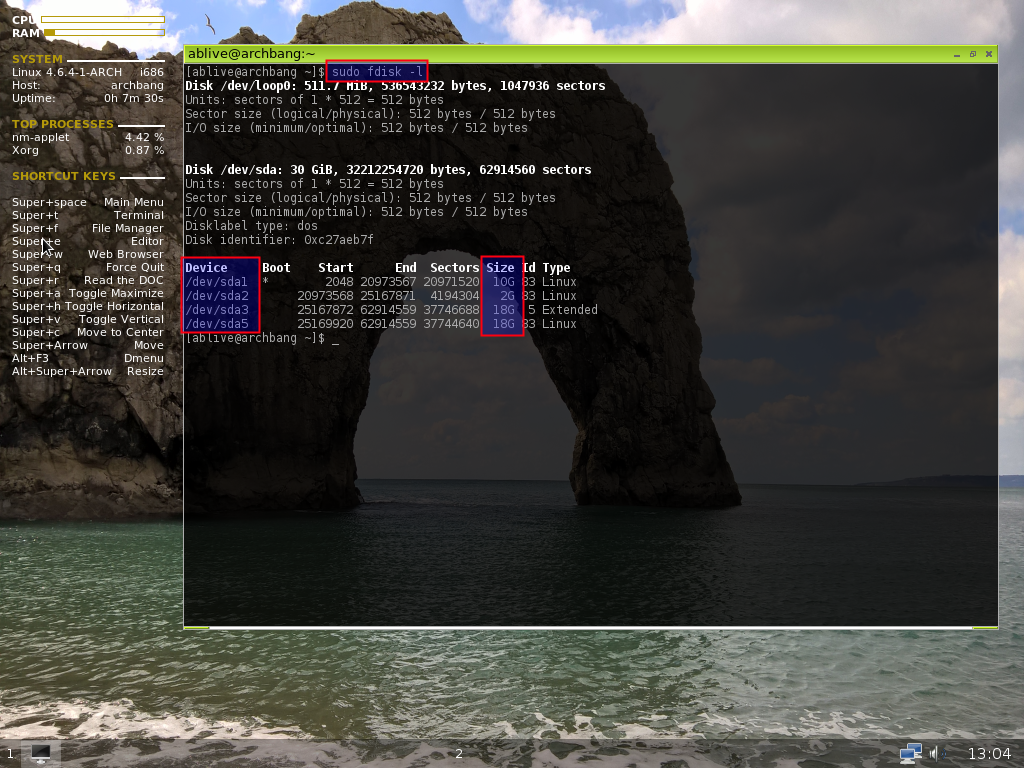The height and width of the screenshot is (768, 1024).
Task: Click the 'Disk /dev/sda: 30 GiB' line
Action: (x=388, y=170)
